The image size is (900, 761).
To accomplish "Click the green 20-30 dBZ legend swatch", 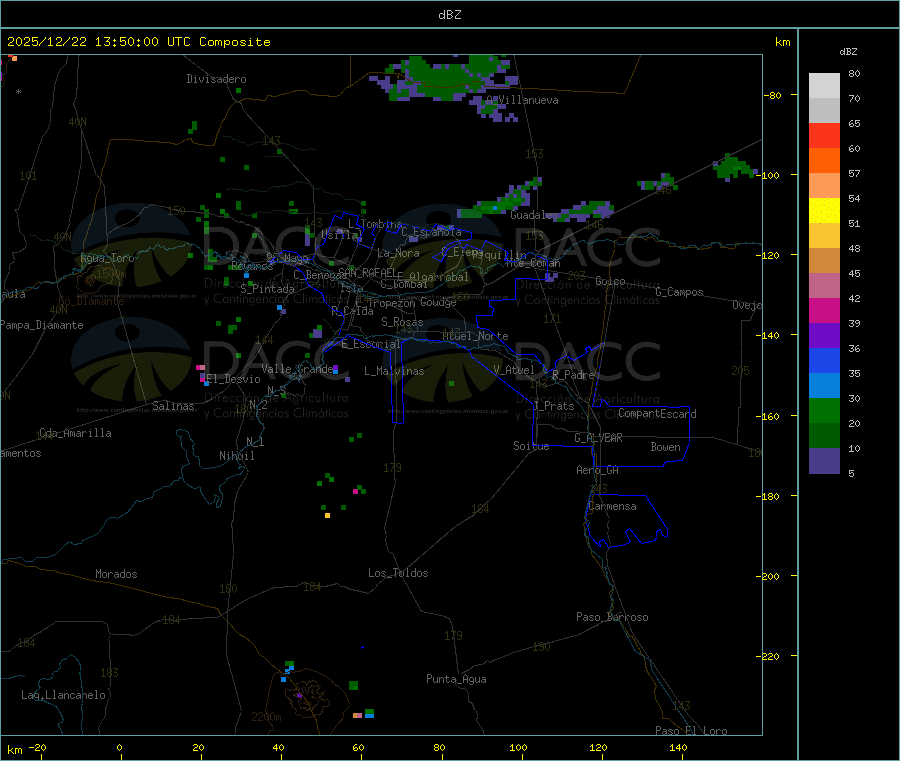I will point(824,410).
